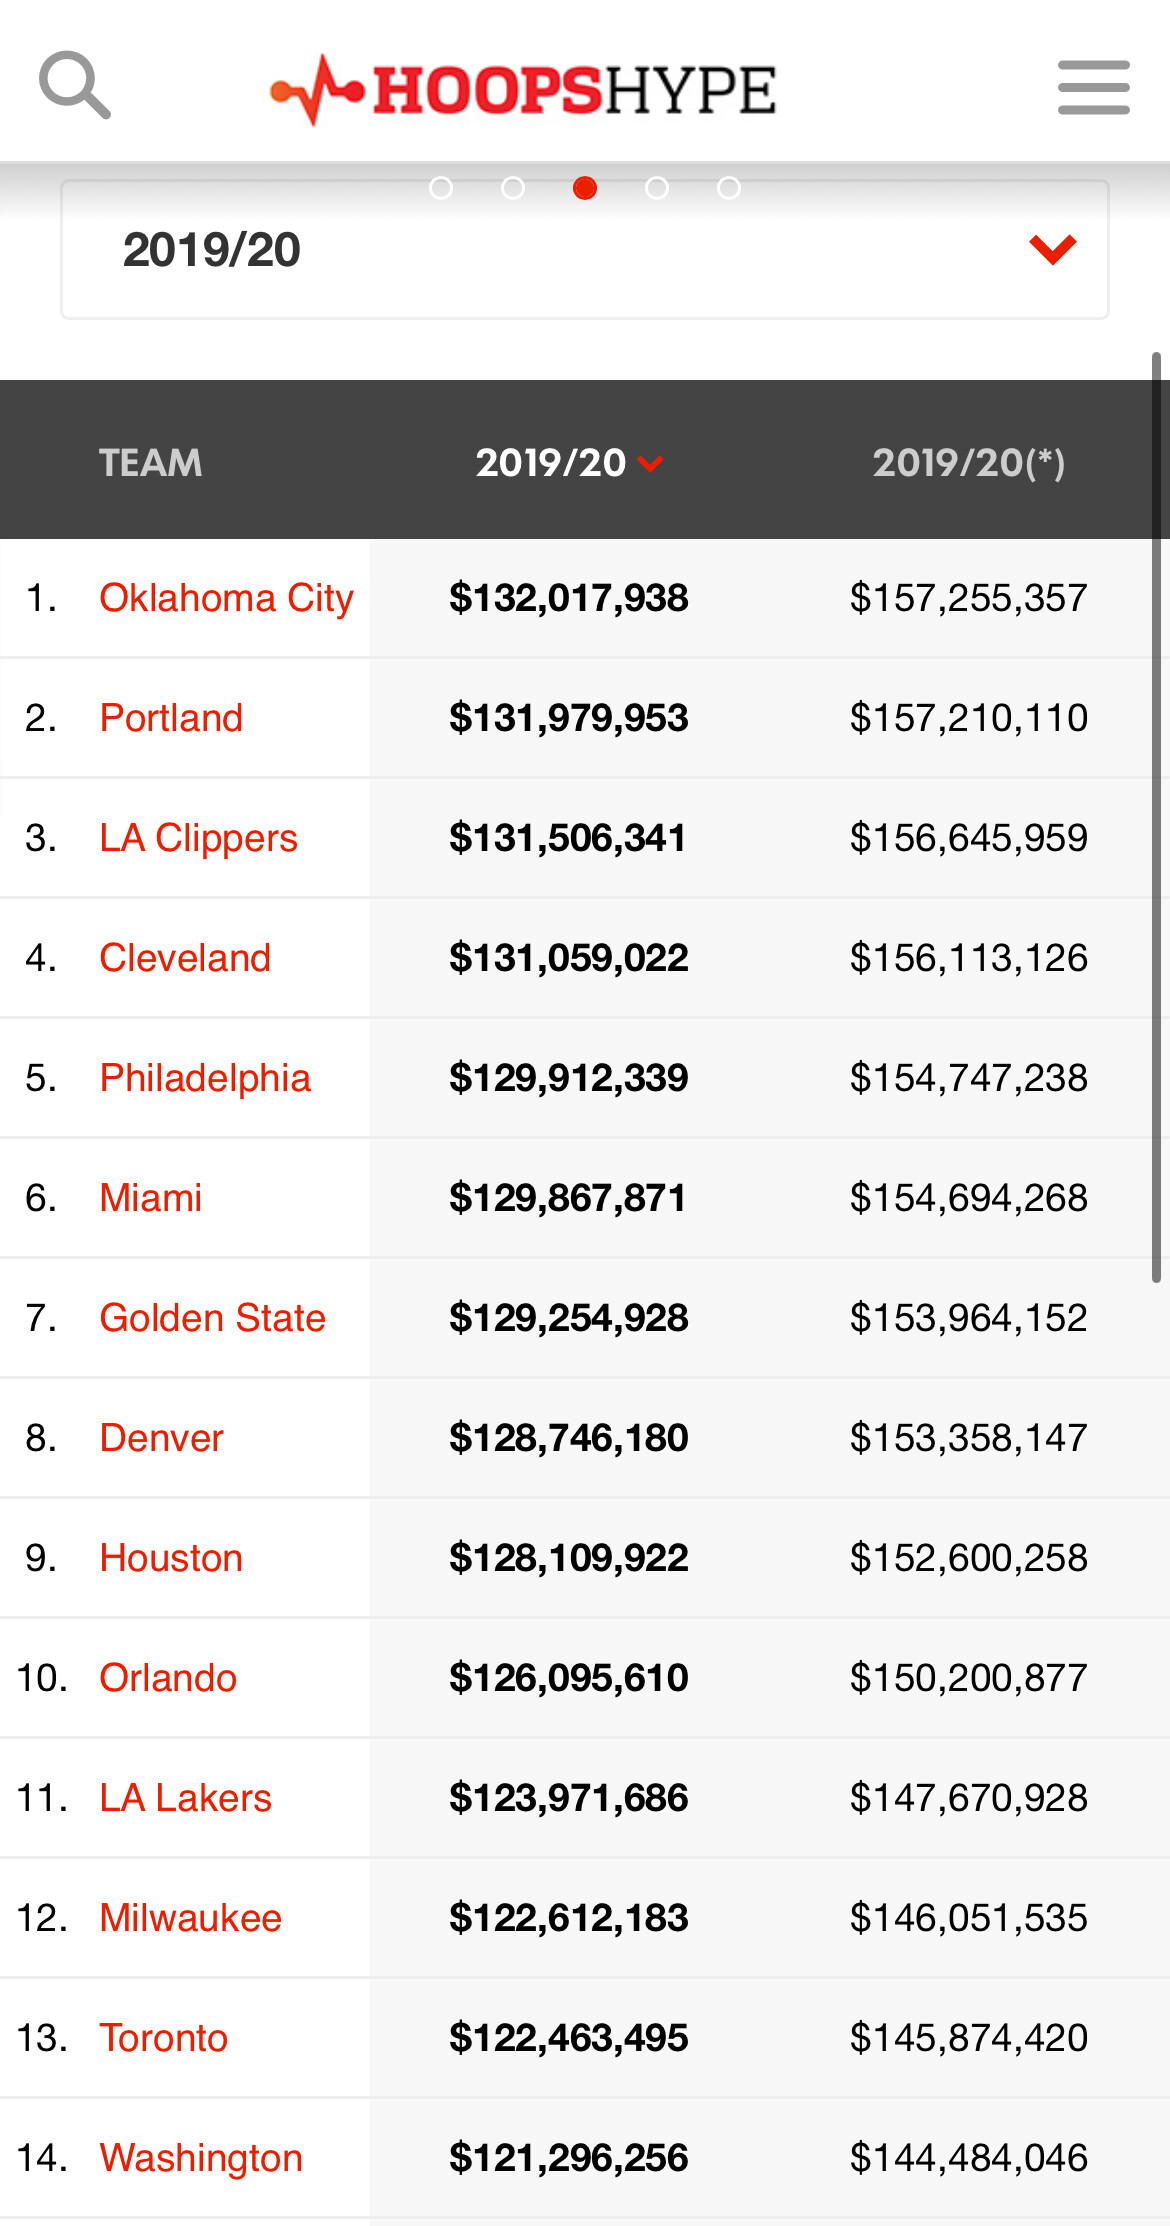Open the search magnifier icon
The width and height of the screenshot is (1170, 2226).
coord(75,85)
